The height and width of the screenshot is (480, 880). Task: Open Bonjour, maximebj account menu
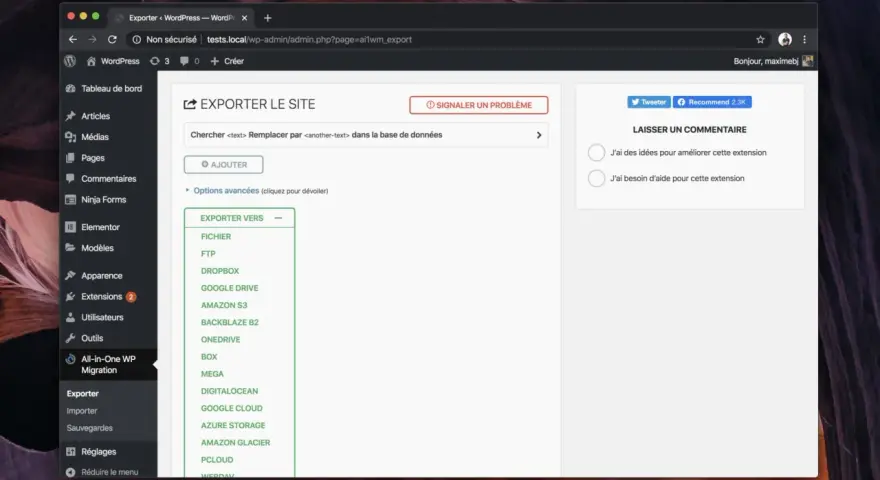[x=773, y=61]
